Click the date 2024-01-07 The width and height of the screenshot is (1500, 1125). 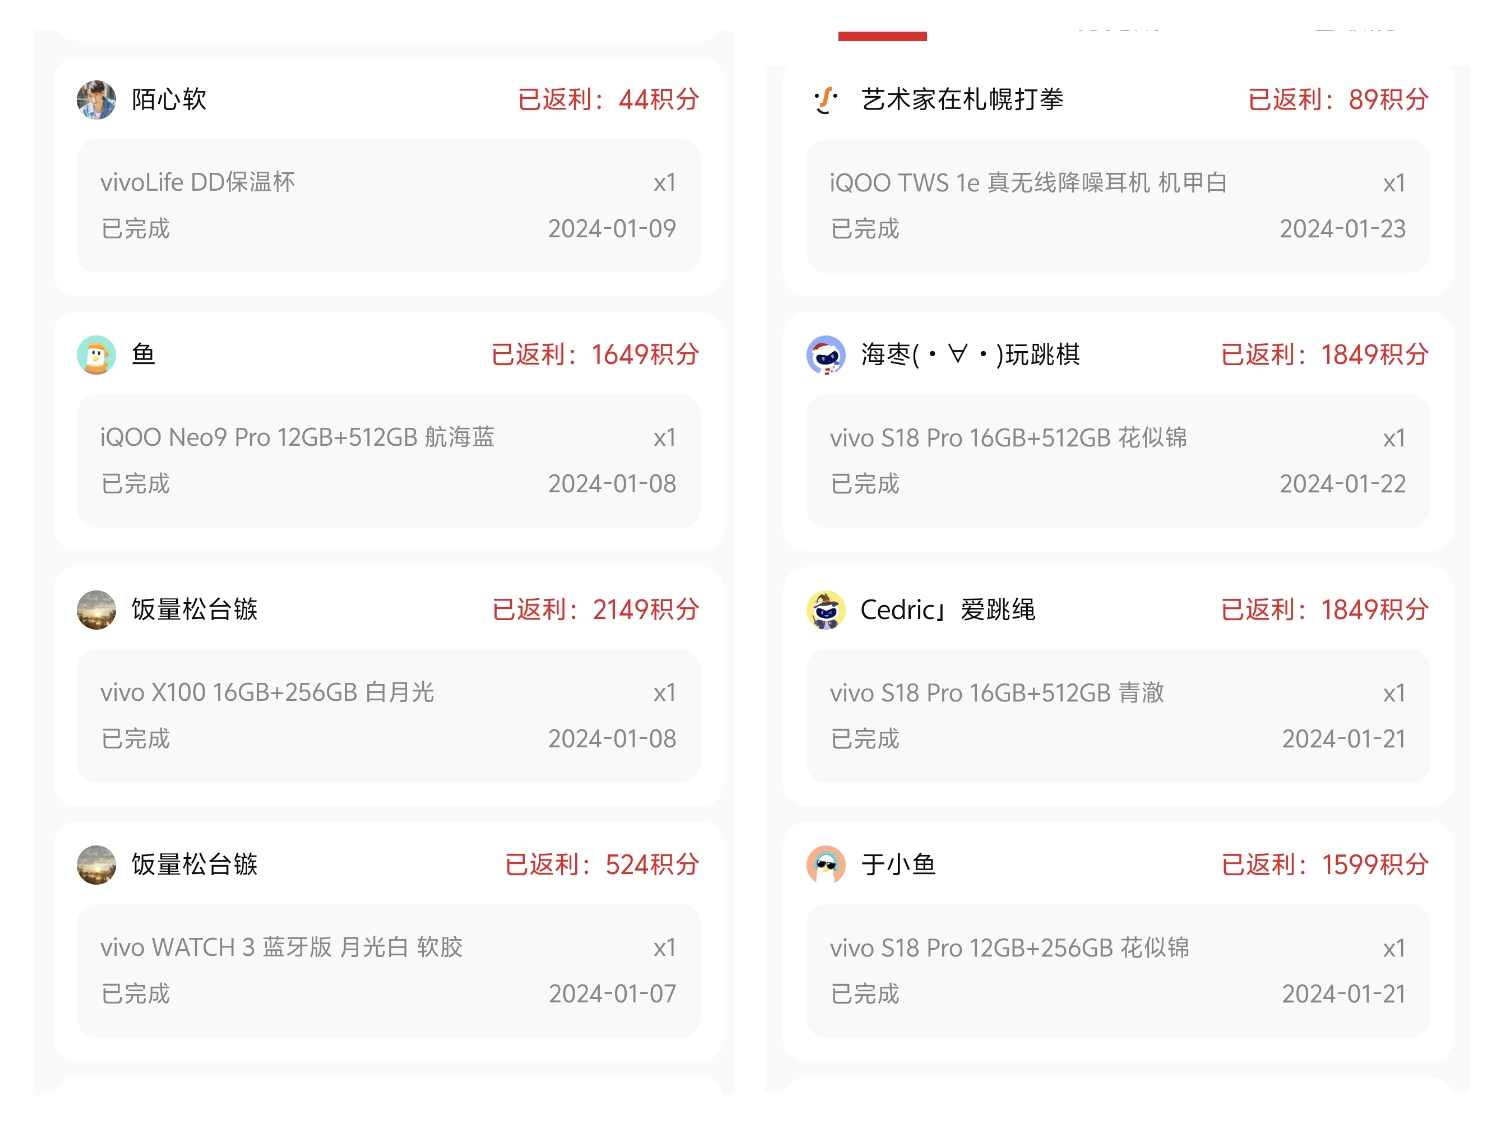(612, 994)
